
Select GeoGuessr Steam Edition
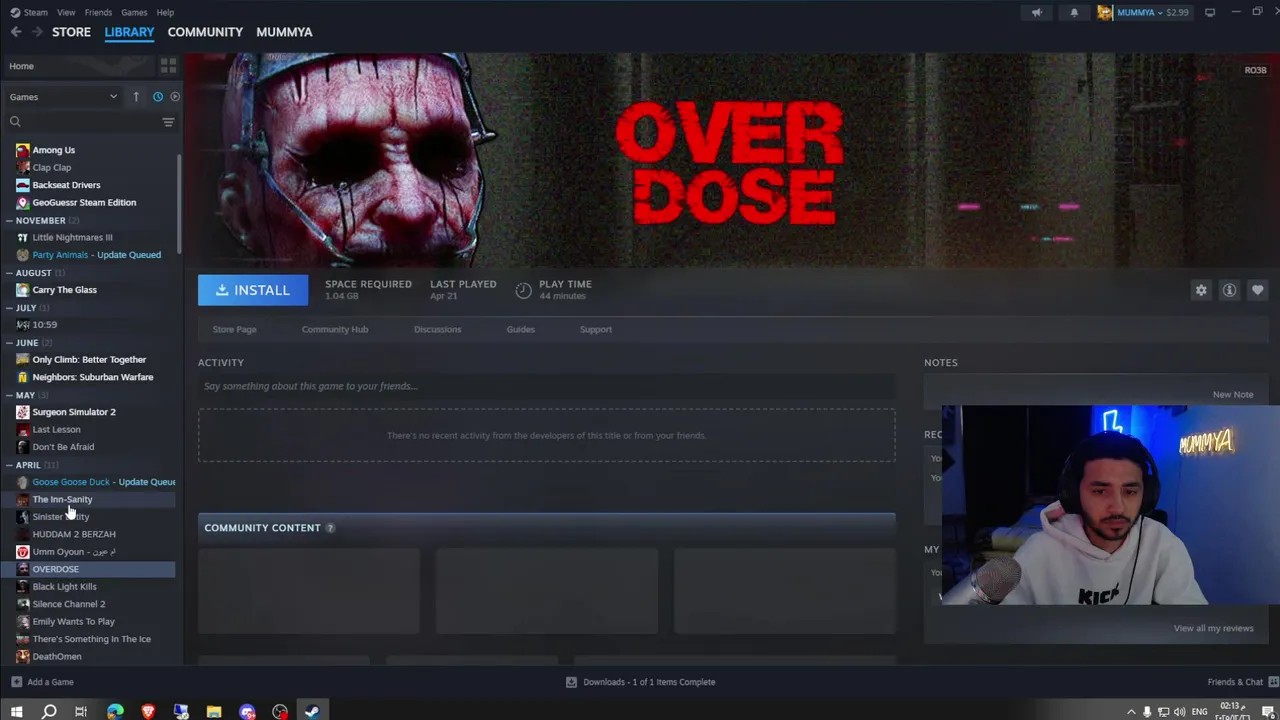click(x=84, y=202)
